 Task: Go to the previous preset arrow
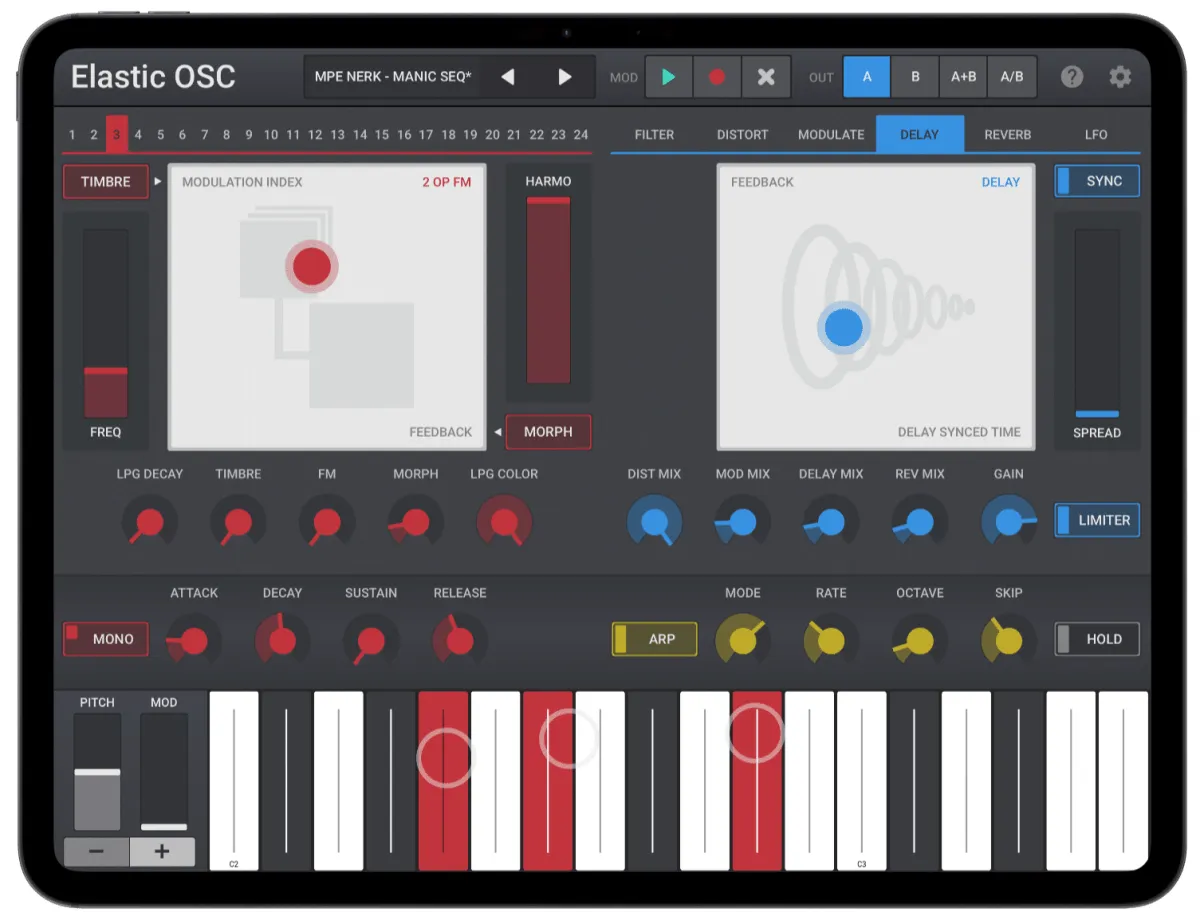tap(508, 77)
